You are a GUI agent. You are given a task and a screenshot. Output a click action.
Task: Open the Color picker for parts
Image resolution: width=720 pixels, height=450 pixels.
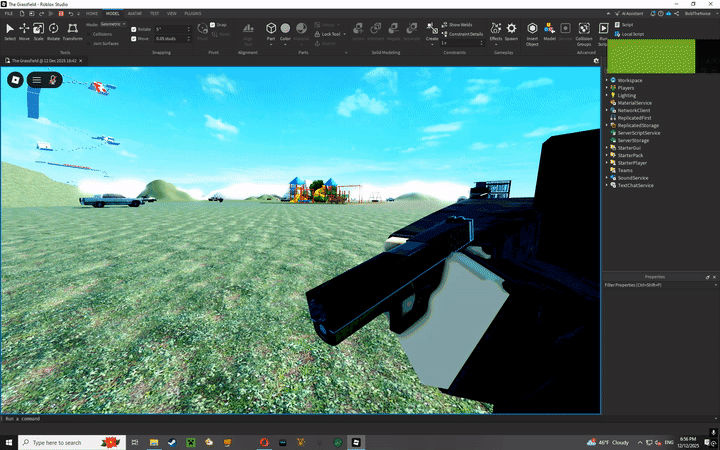[x=285, y=31]
